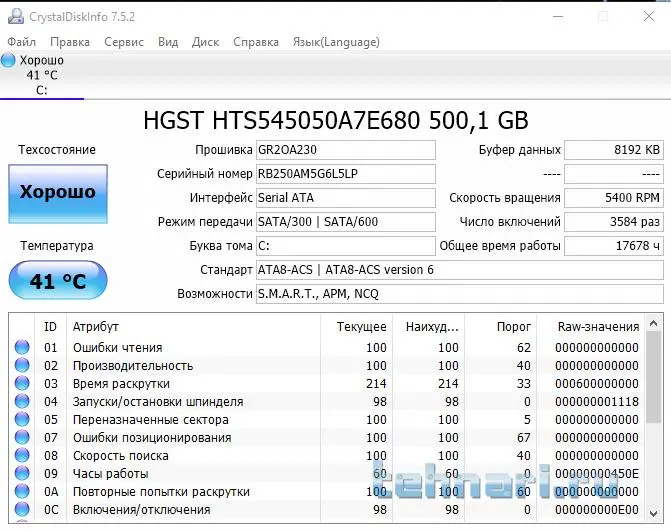The width and height of the screenshot is (671, 531).
Task: Click status circle for 0C Включения/отключения
Action: [22, 509]
